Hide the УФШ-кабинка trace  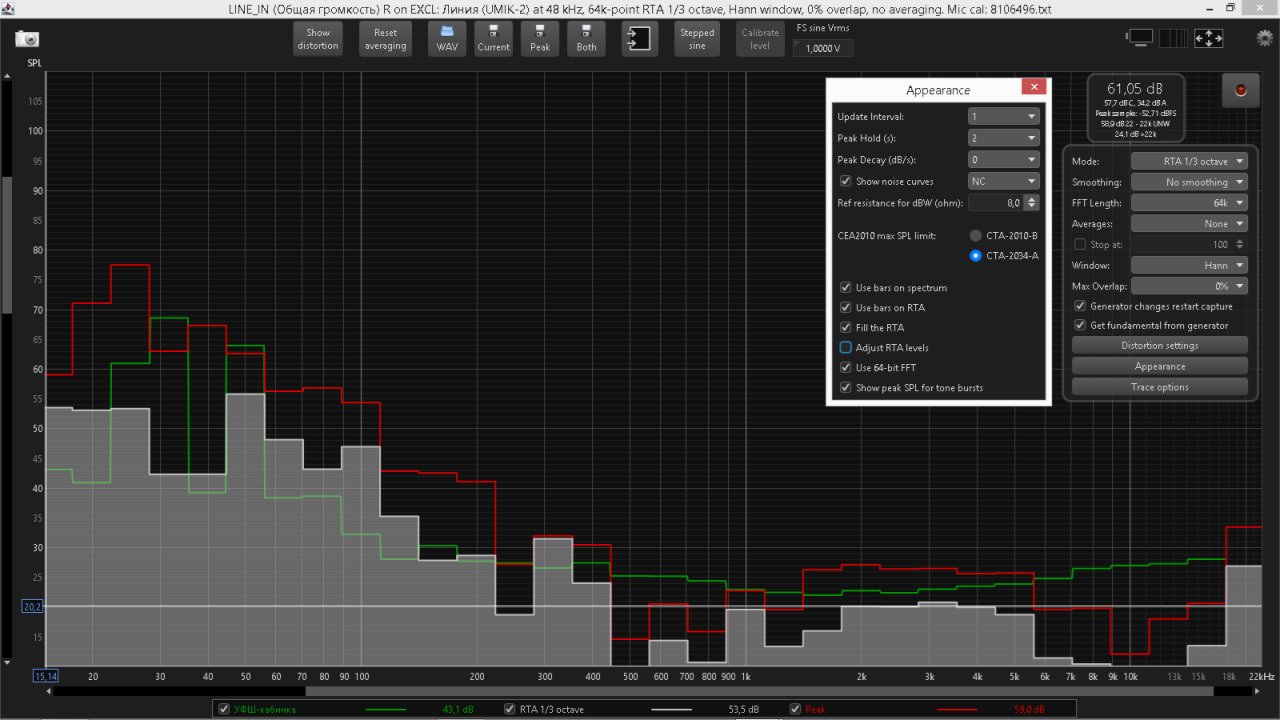pos(223,710)
